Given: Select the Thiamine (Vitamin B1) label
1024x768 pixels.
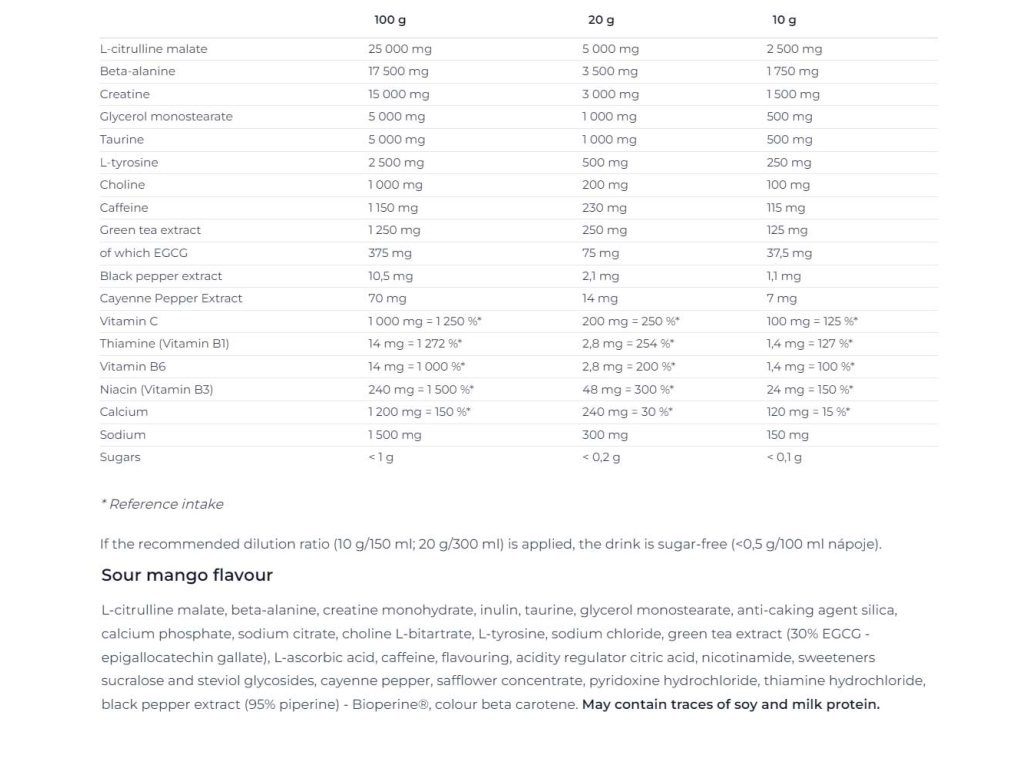Looking at the screenshot, I should coord(165,344).
